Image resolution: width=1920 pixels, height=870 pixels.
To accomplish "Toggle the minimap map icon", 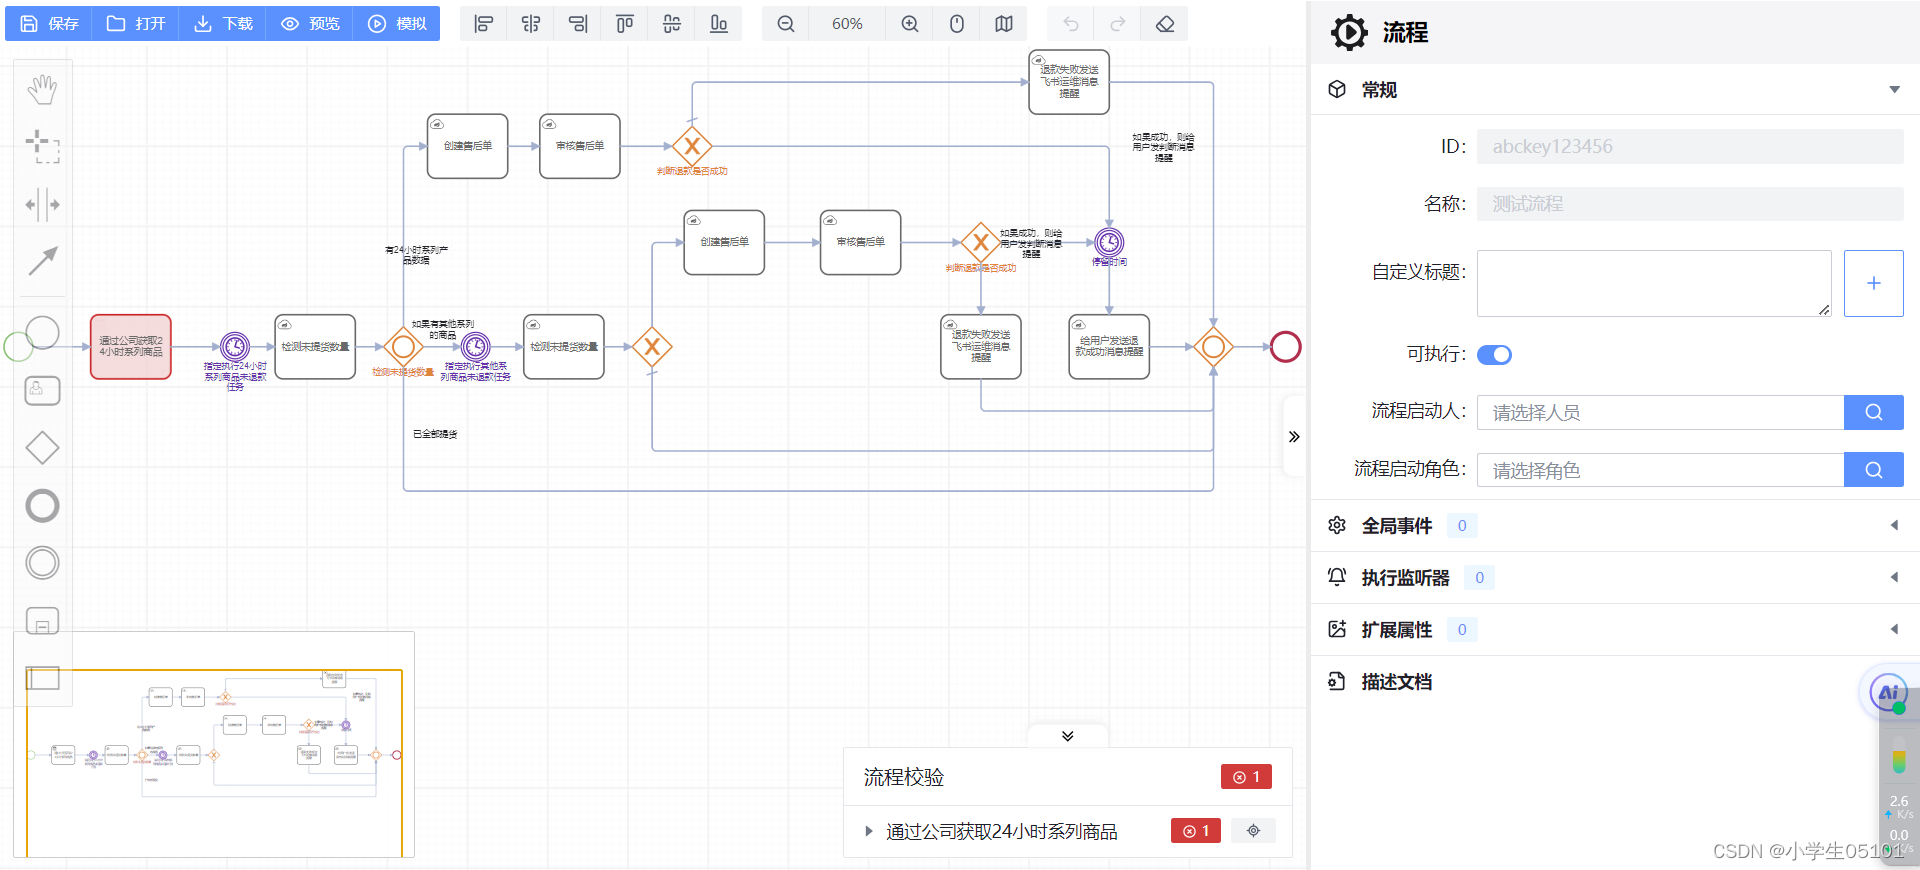I will pyautogui.click(x=1004, y=24).
